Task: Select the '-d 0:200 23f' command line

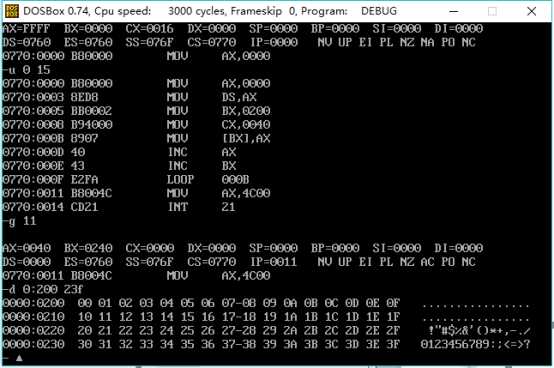Action: tap(43, 289)
